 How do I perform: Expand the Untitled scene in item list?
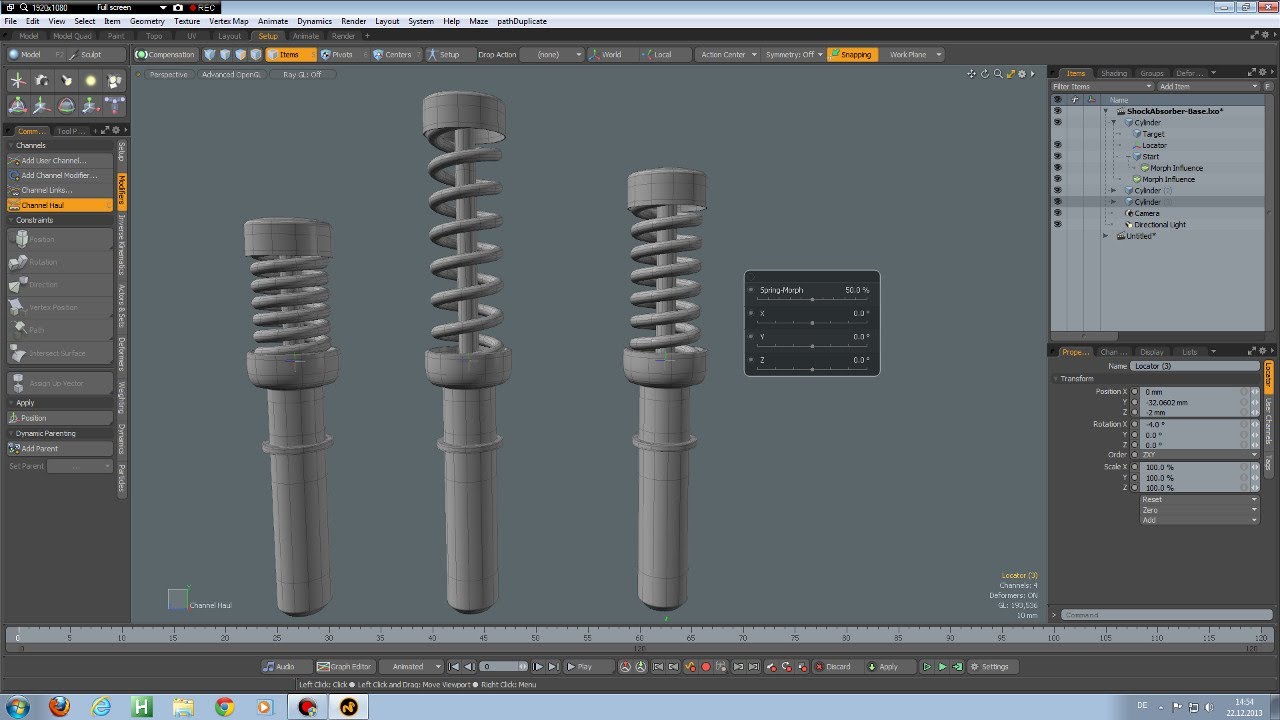[1106, 236]
